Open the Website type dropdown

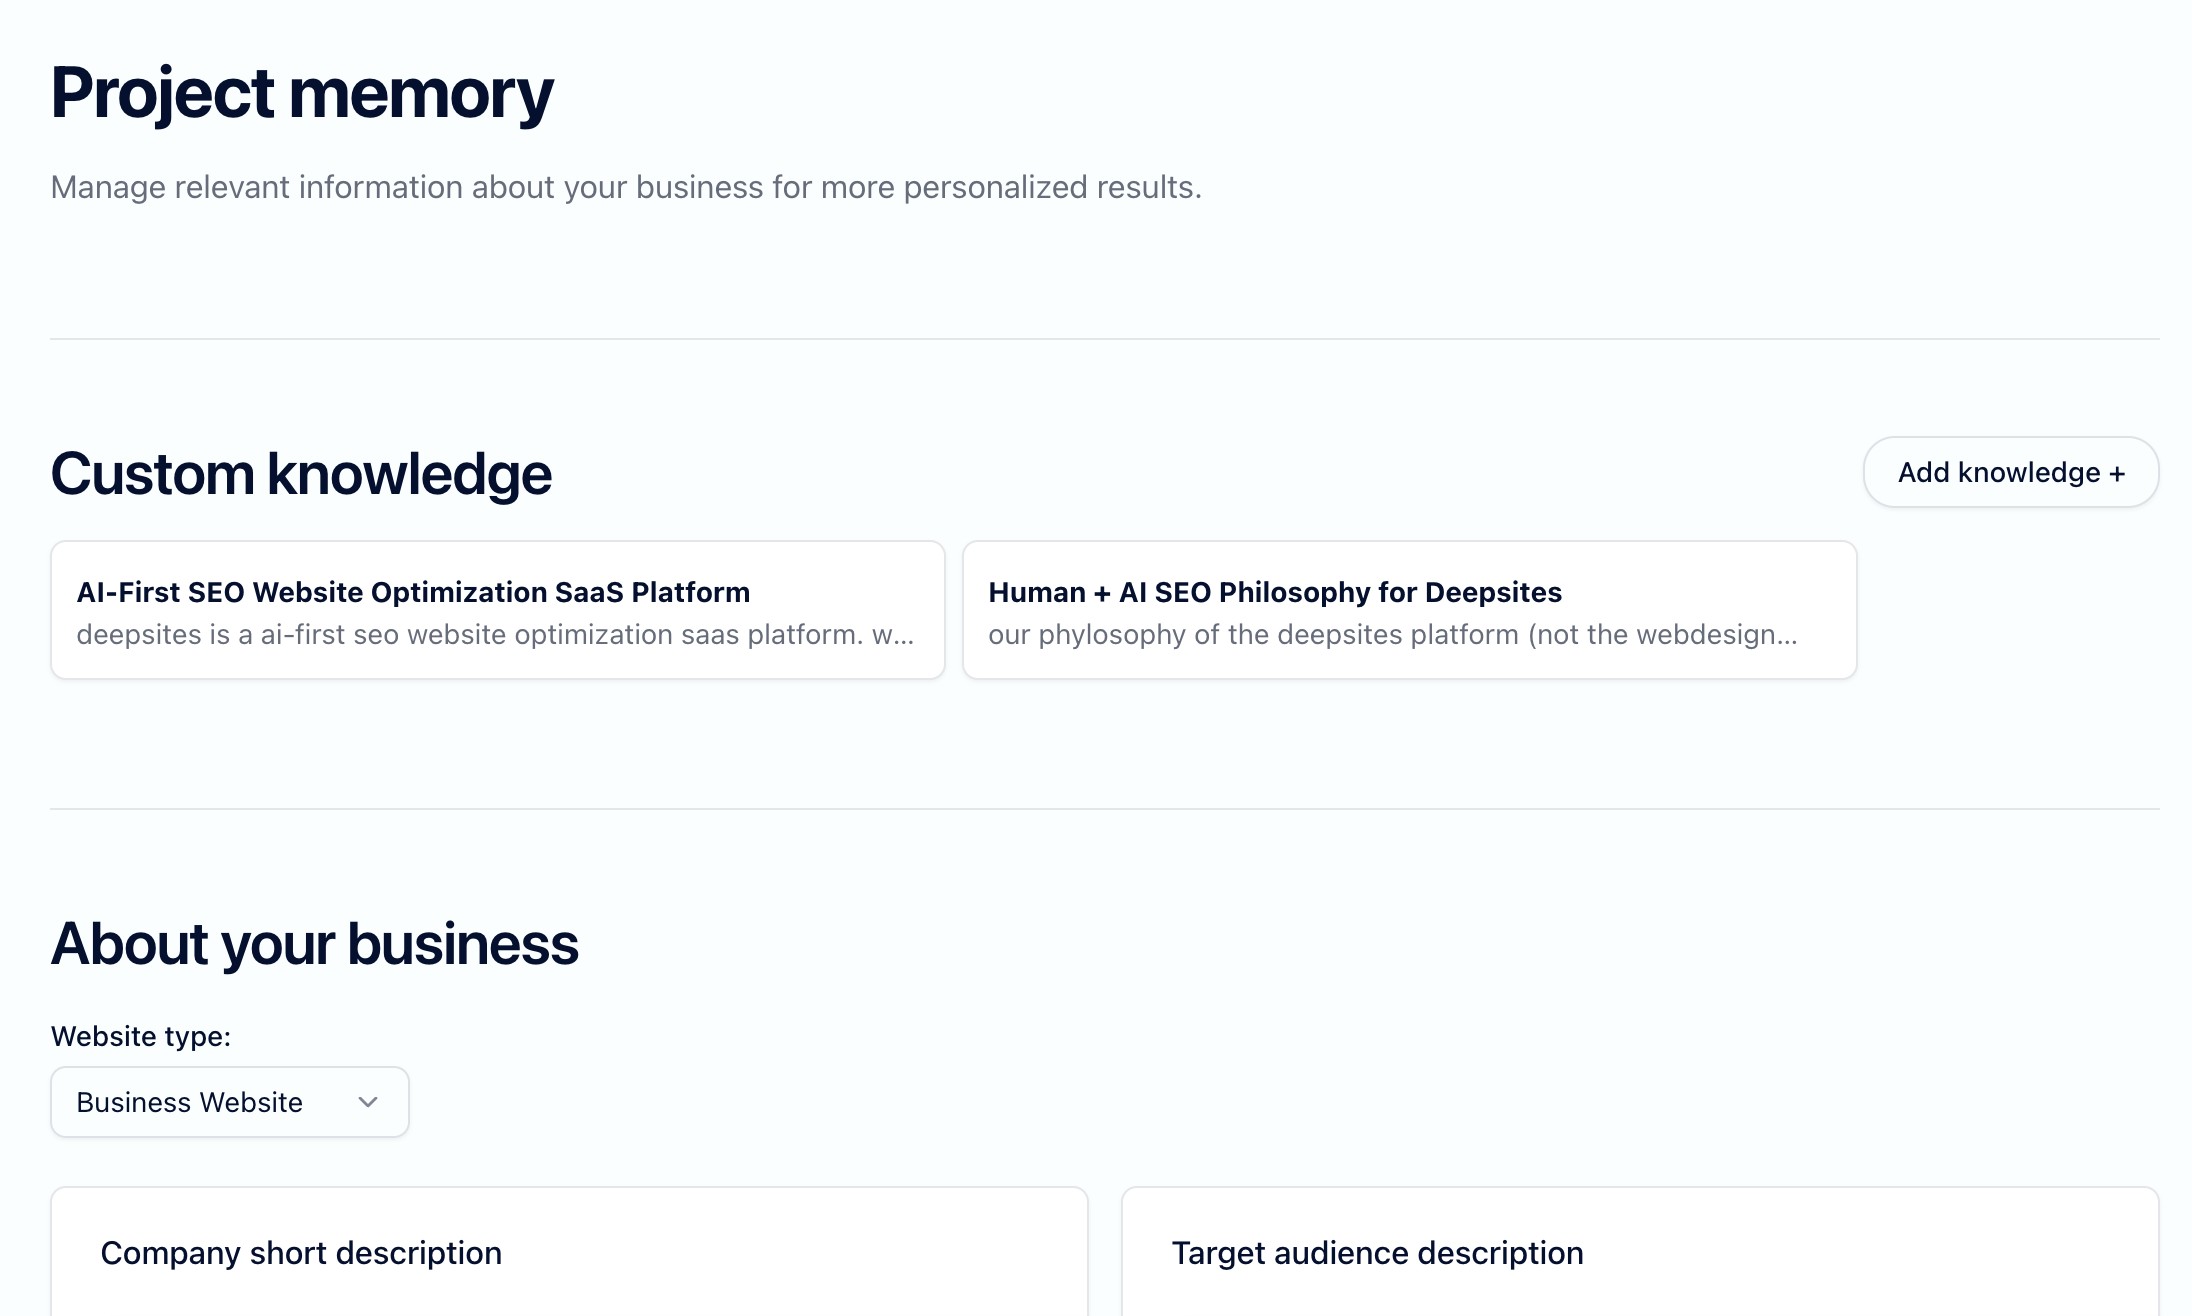pos(230,1102)
